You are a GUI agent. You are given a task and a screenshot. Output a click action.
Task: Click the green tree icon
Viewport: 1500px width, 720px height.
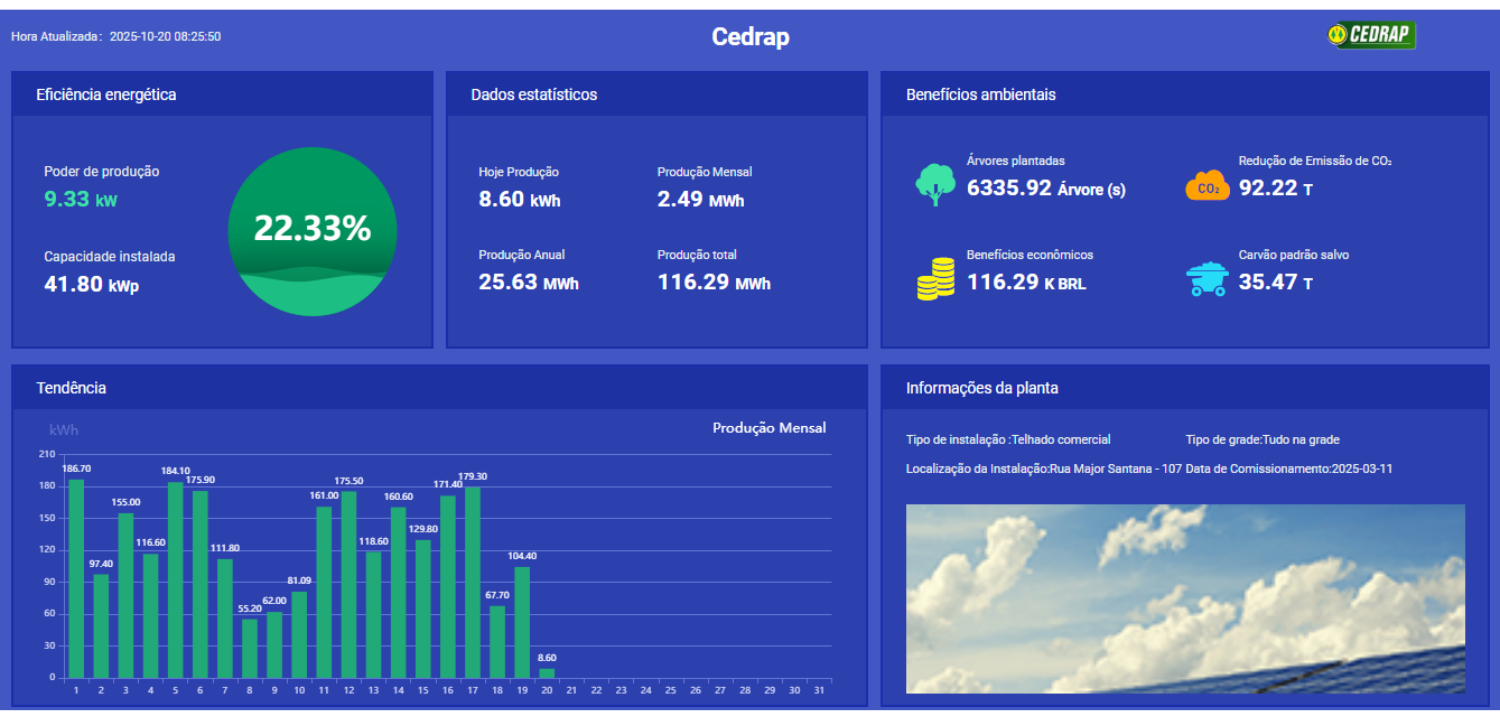(935, 184)
